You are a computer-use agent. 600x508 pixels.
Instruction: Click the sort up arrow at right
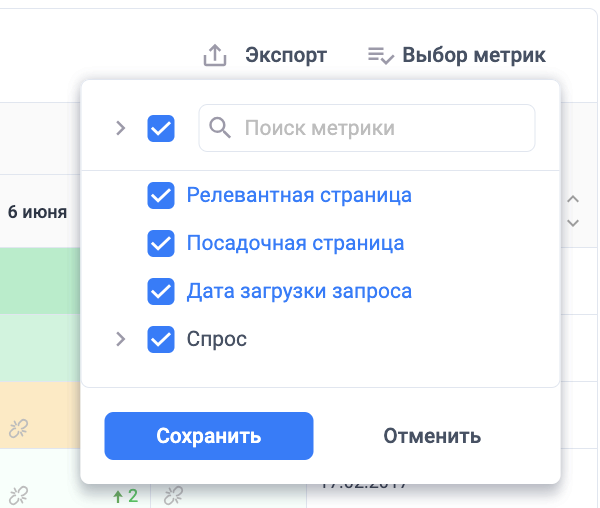click(x=573, y=199)
